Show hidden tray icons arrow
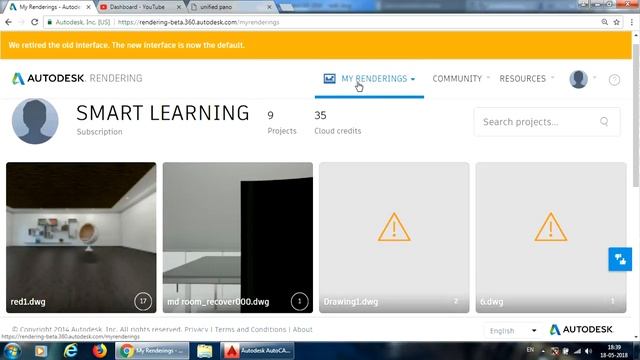The width and height of the screenshot is (640, 360). click(x=543, y=351)
